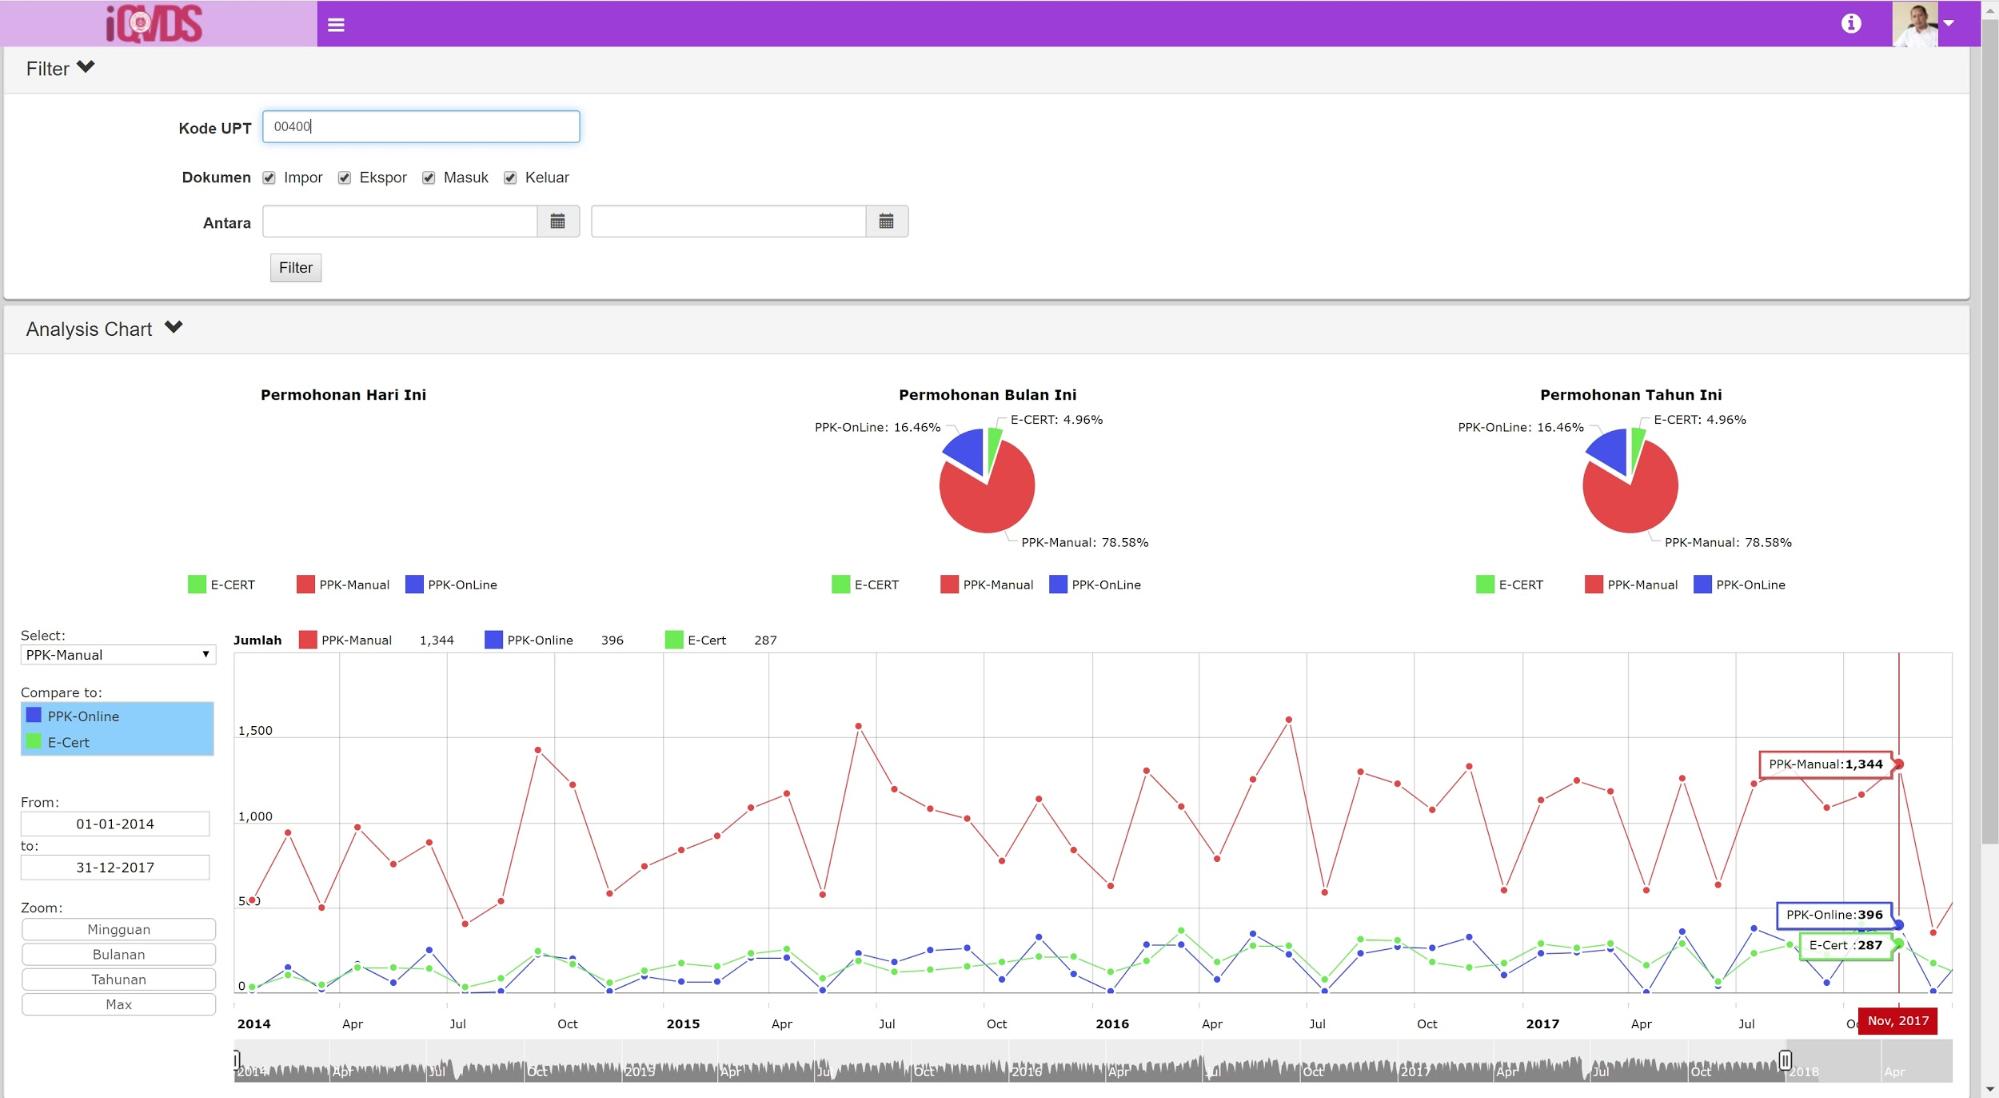The image size is (1999, 1098).
Task: Click the iQVDS logo
Action: tap(155, 23)
